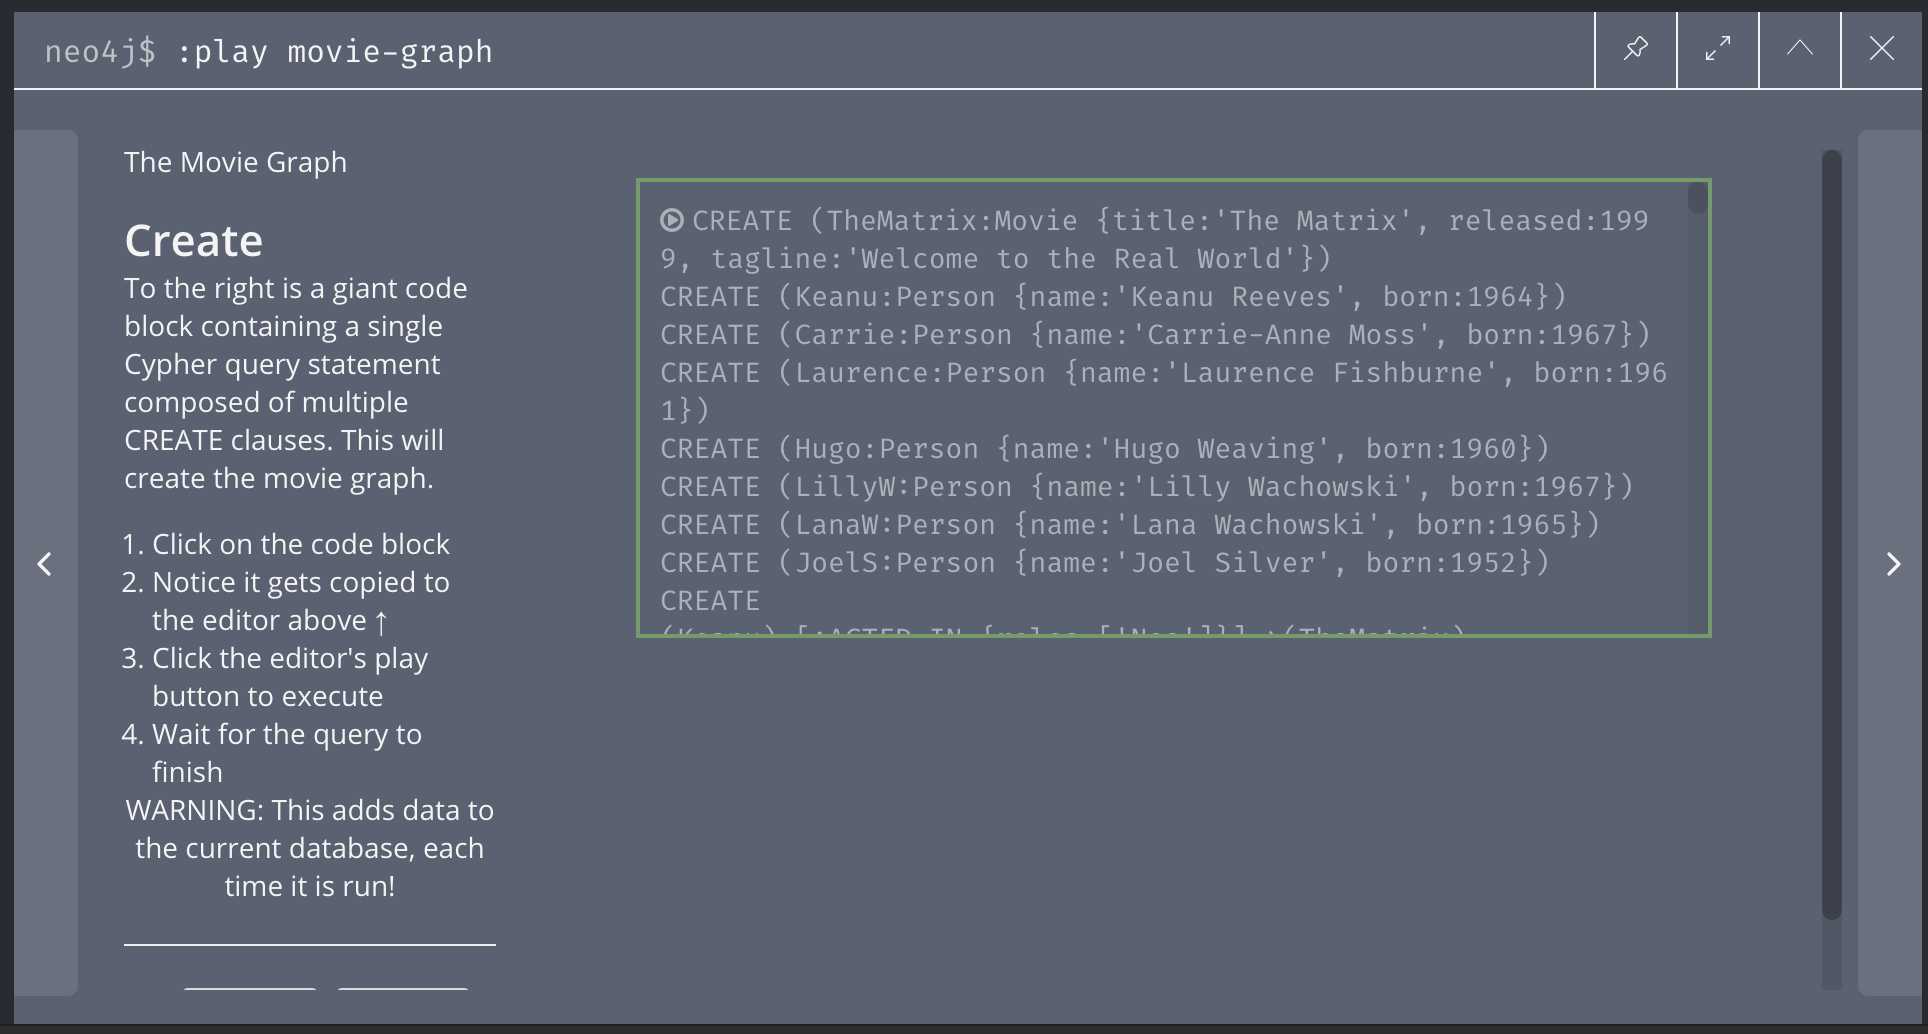1928x1034 pixels.
Task: Expand frame to fullscreen
Action: point(1718,49)
